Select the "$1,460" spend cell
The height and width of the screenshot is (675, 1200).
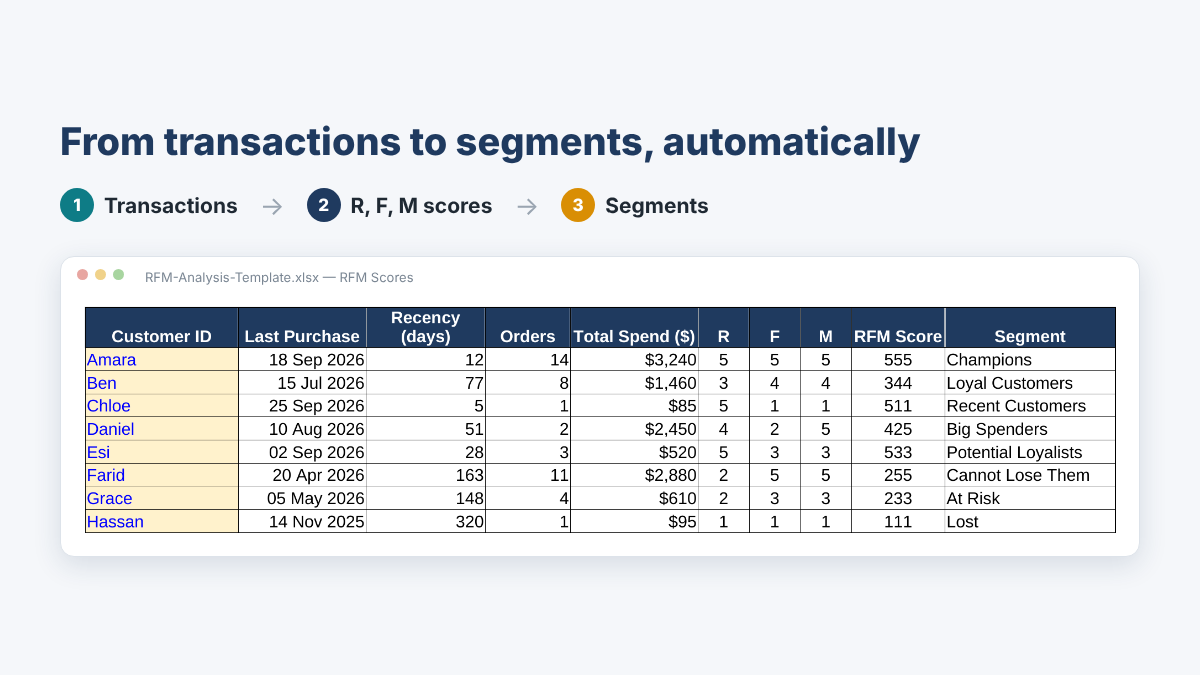[x=634, y=383]
